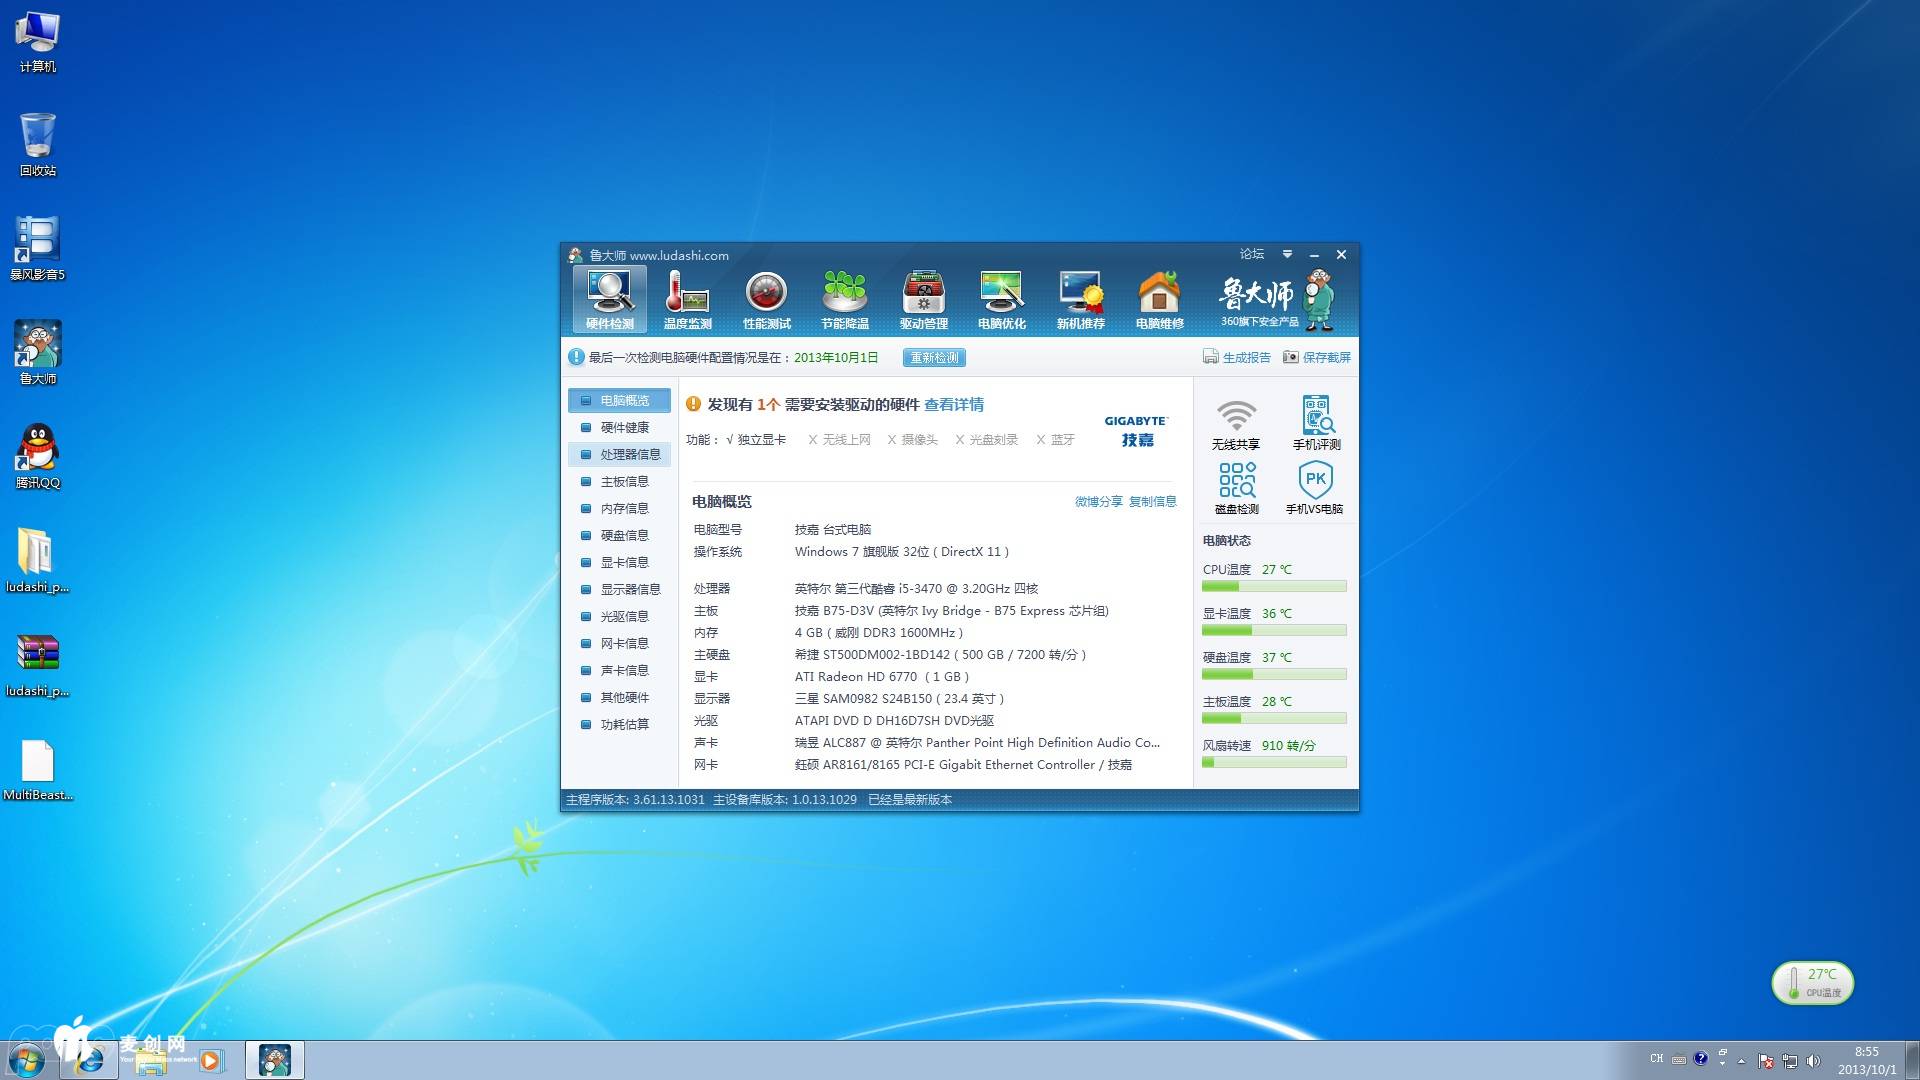Viewport: 1920px width, 1080px height.
Task: Select 处理器信息 in left sidebar
Action: tap(629, 455)
